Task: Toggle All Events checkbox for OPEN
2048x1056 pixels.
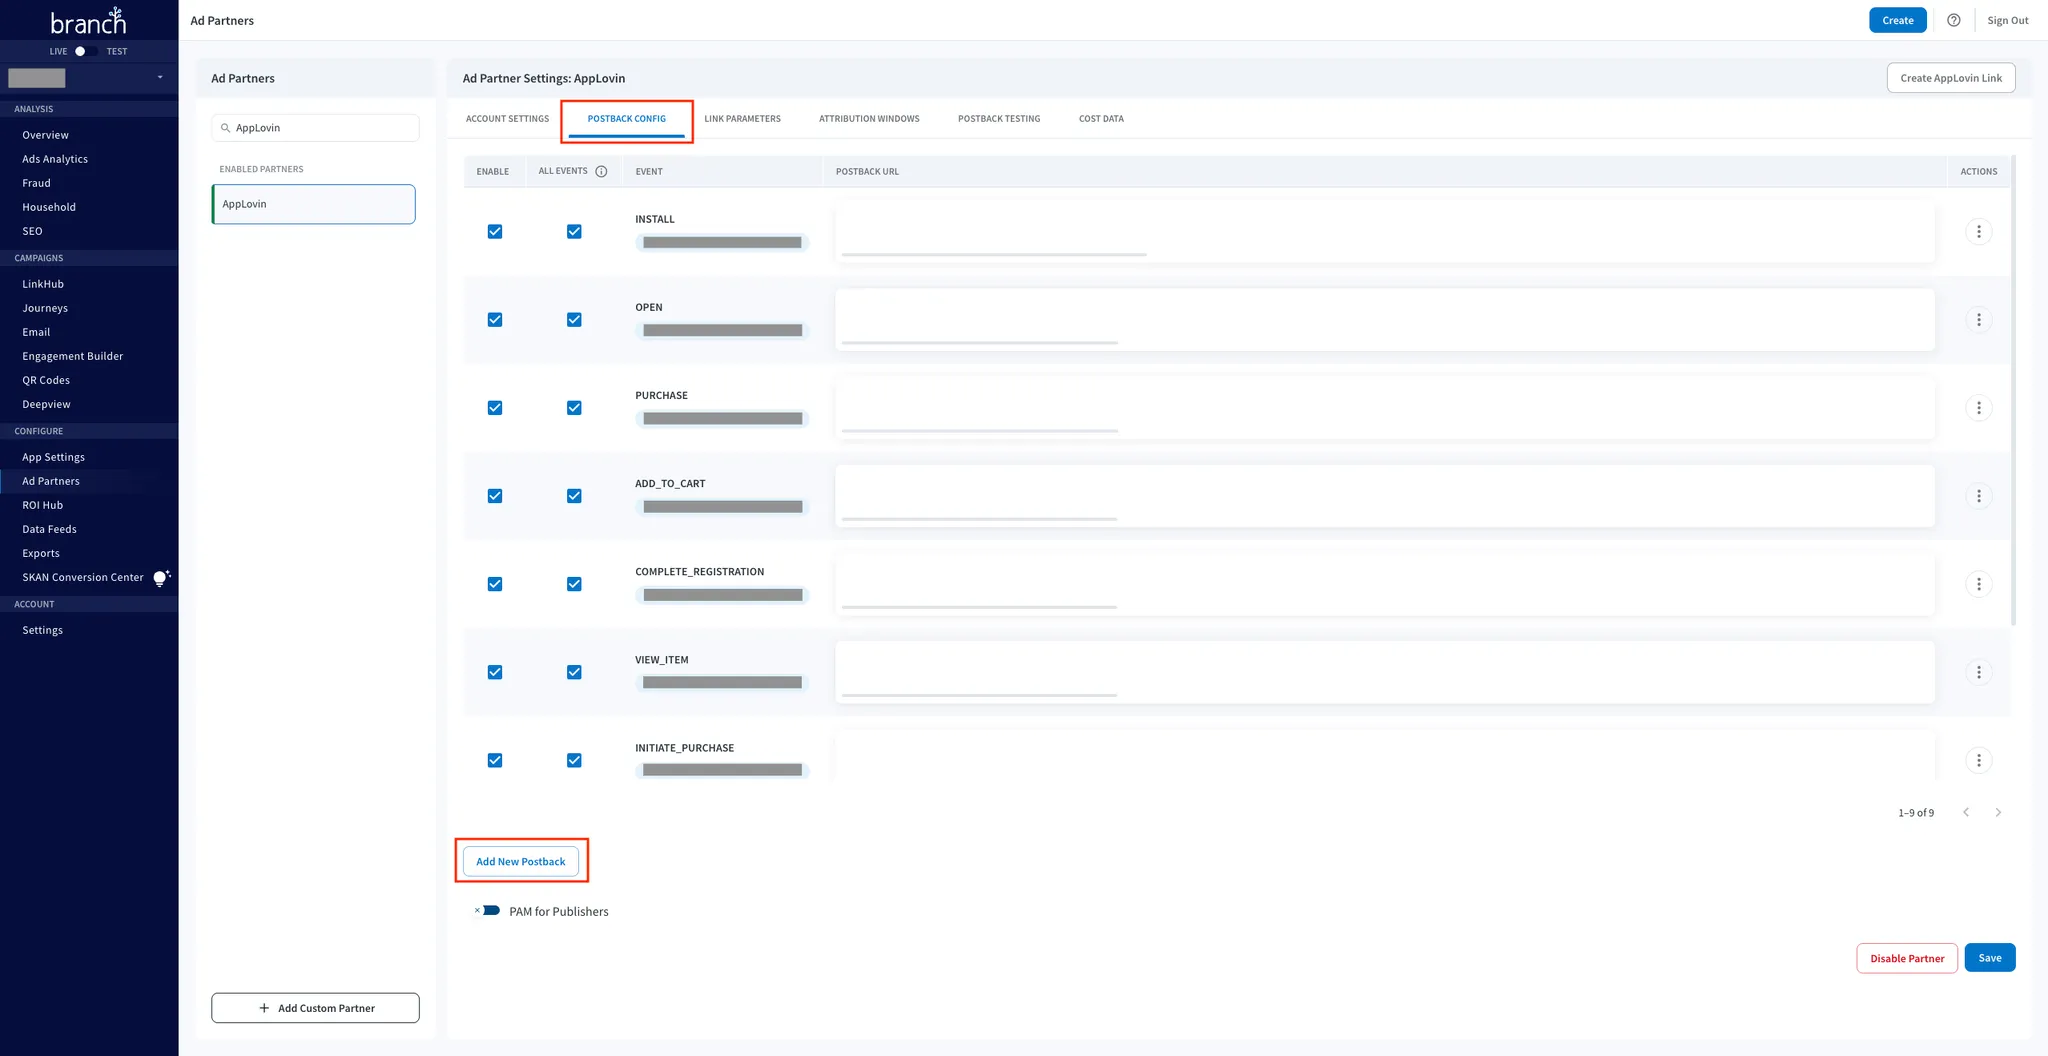Action: pyautogui.click(x=574, y=320)
